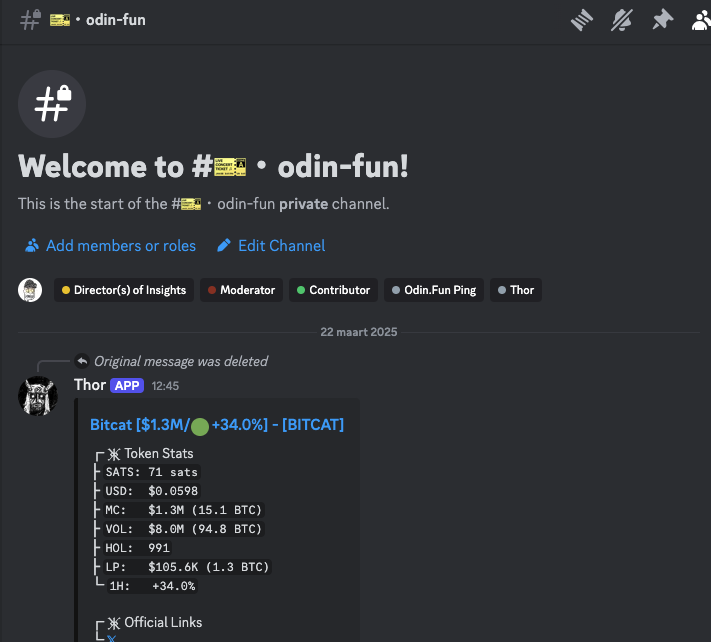
Task: Click the 1H: +34.0% line
Action: tap(152, 586)
